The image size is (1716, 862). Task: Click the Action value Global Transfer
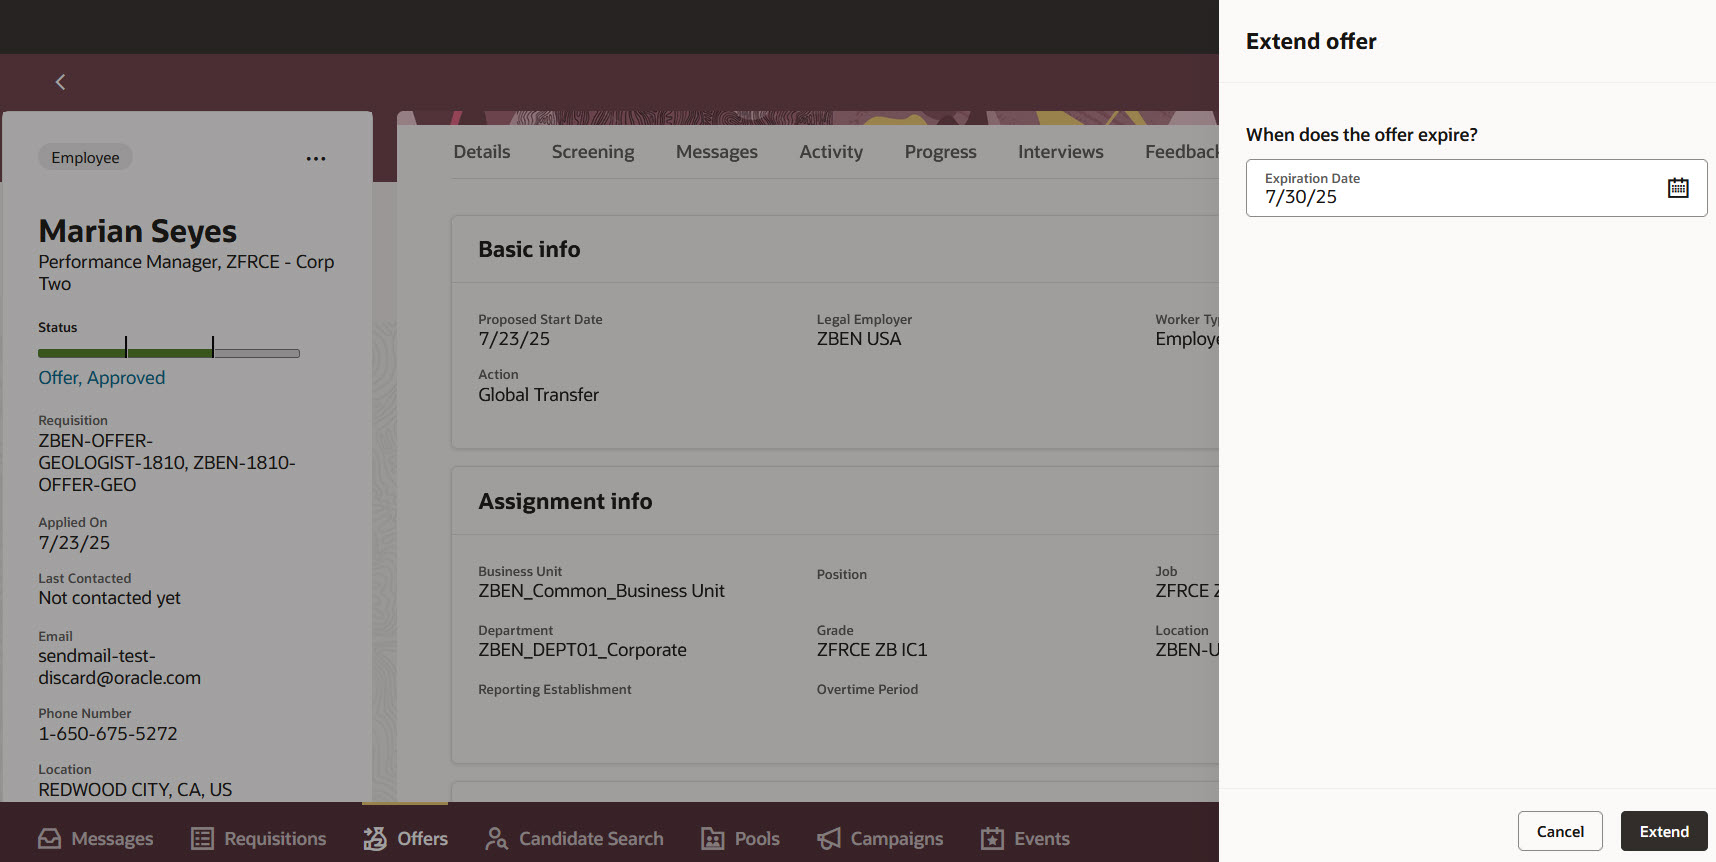point(539,395)
